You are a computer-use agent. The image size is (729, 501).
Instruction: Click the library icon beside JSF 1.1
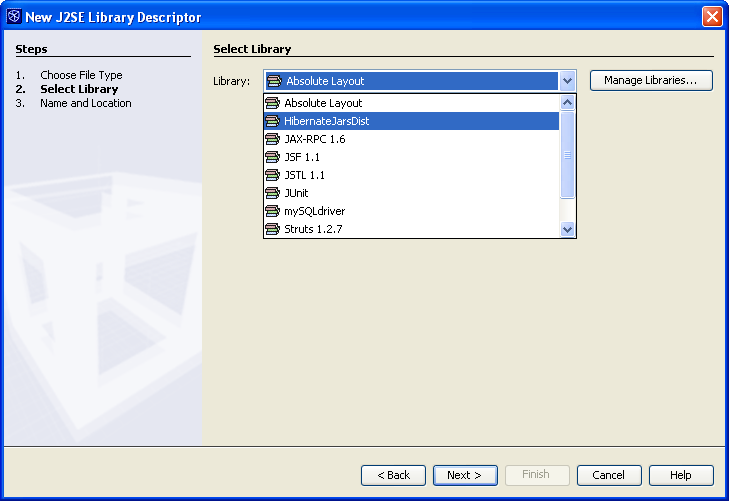coord(272,157)
